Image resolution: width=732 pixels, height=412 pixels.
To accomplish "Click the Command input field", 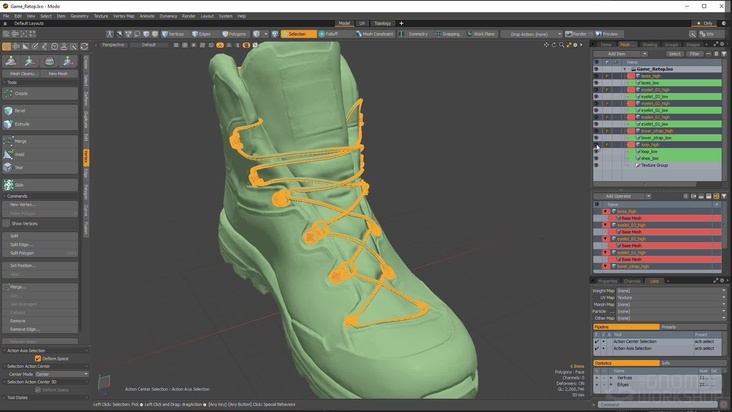I will (658, 405).
